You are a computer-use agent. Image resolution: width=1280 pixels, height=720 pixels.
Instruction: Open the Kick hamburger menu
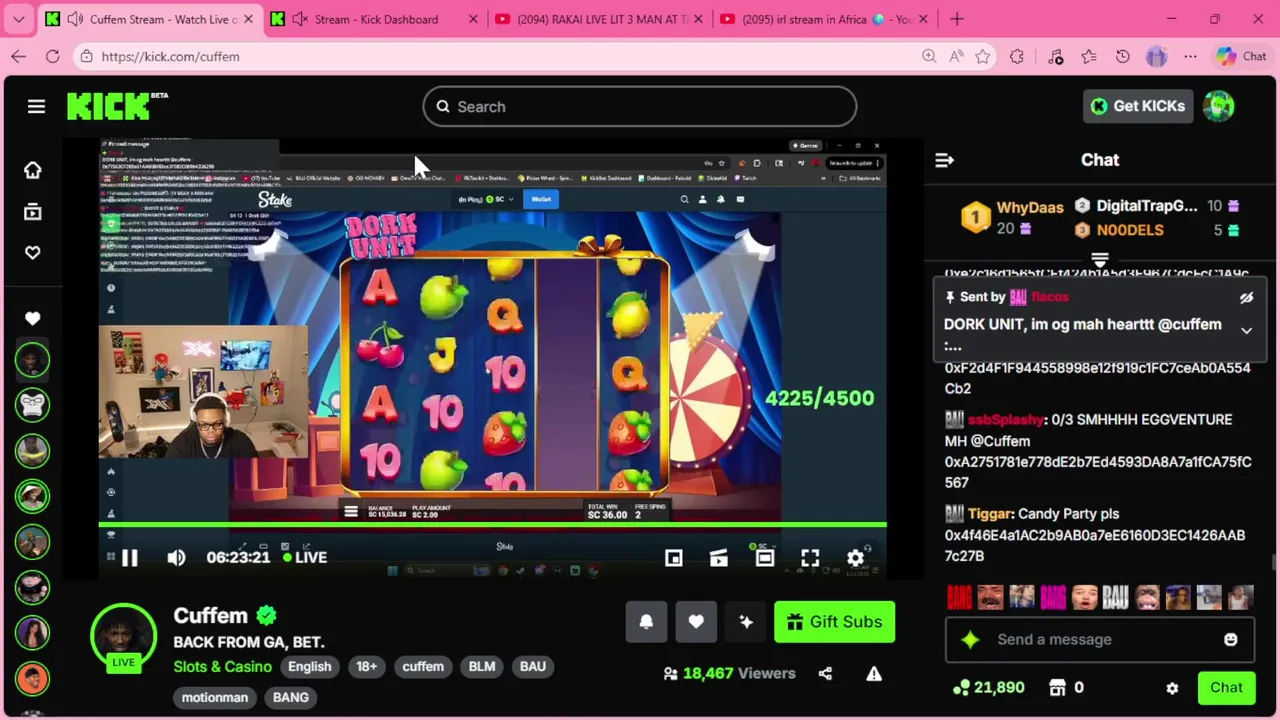click(36, 106)
